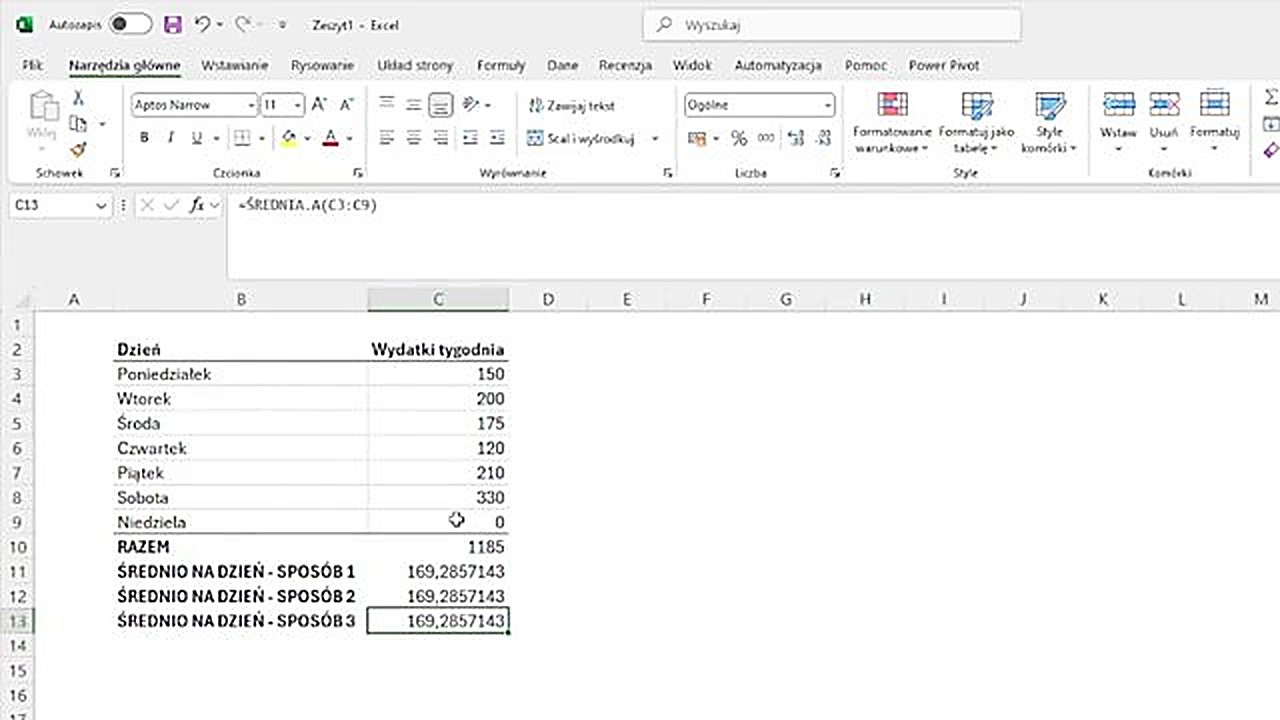The height and width of the screenshot is (720, 1280).
Task: Click the Save floppy disk icon
Action: tap(172, 25)
